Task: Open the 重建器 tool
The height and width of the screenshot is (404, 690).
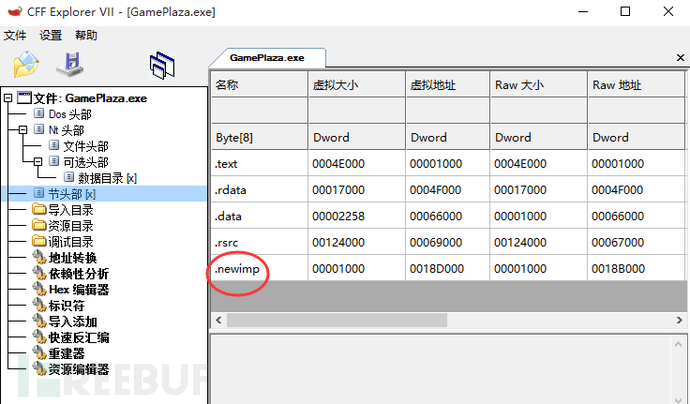Action: point(66,353)
